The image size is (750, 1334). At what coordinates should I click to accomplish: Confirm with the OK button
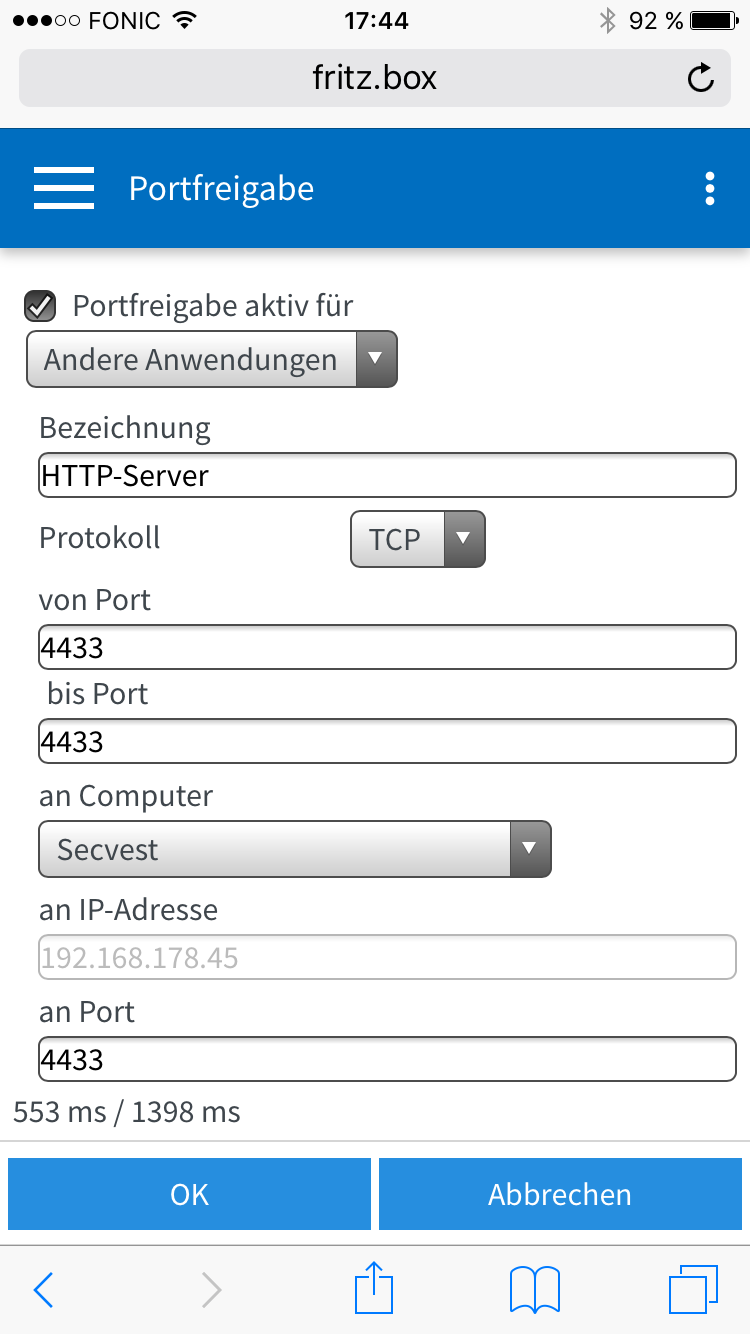[x=189, y=1194]
